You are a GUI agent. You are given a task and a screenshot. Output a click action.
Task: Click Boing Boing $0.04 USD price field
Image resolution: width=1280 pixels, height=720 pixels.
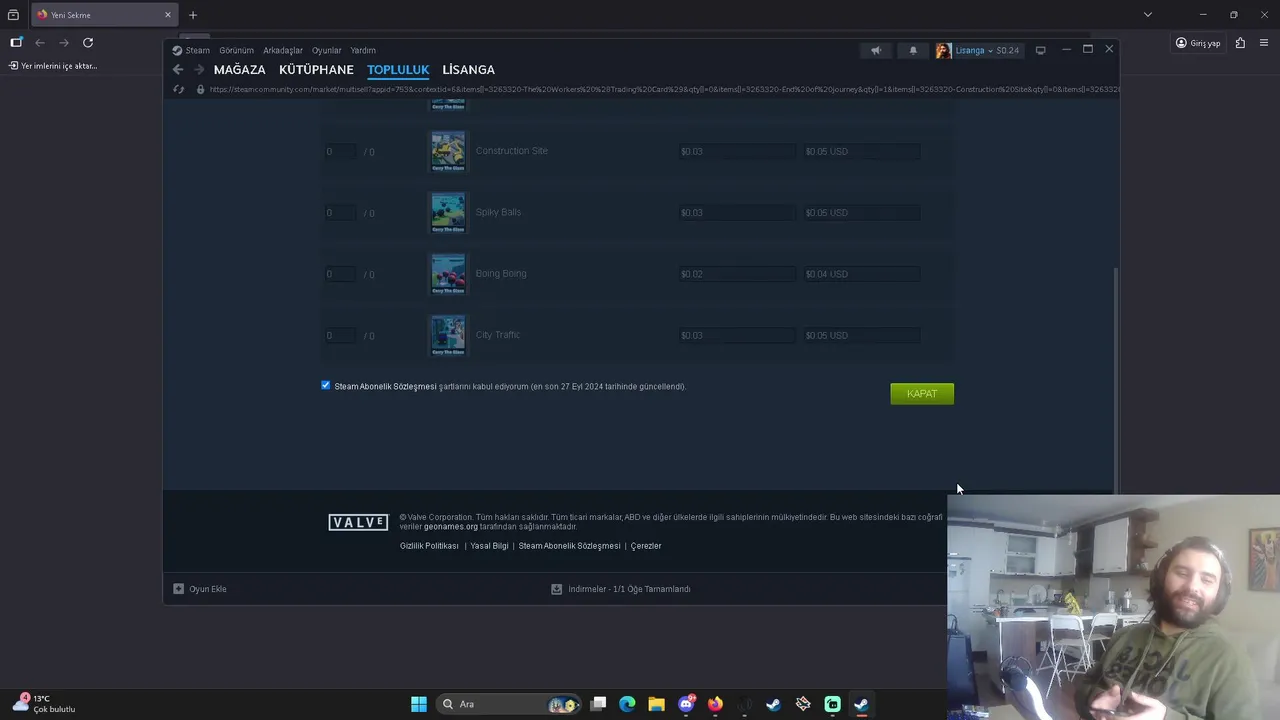point(860,274)
